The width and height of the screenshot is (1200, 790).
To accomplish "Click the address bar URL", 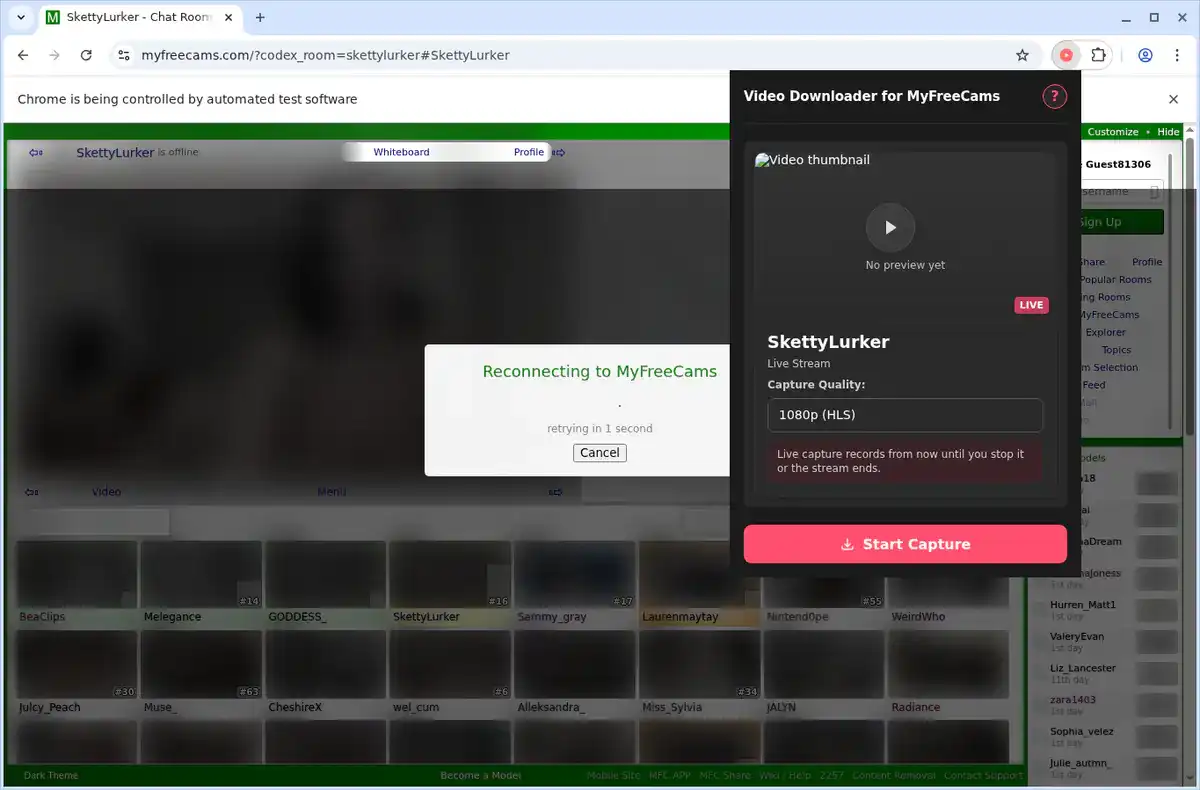I will pyautogui.click(x=325, y=55).
